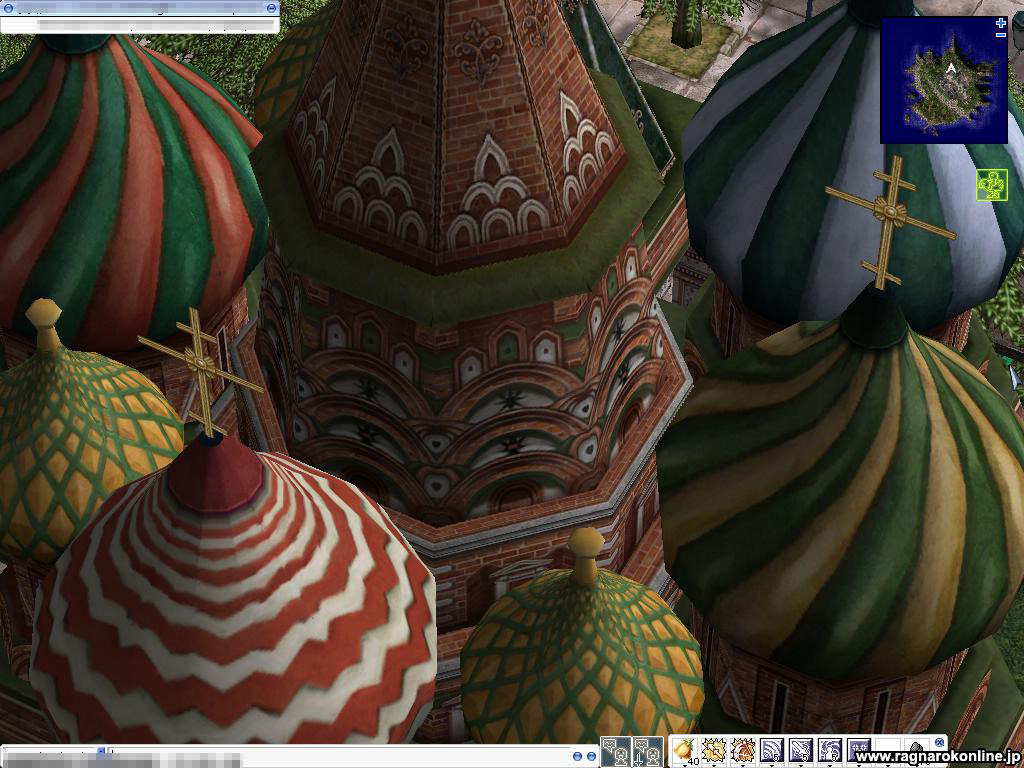Image resolution: width=1024 pixels, height=768 pixels.
Task: Click the island minimap in the corner
Action: click(x=944, y=80)
